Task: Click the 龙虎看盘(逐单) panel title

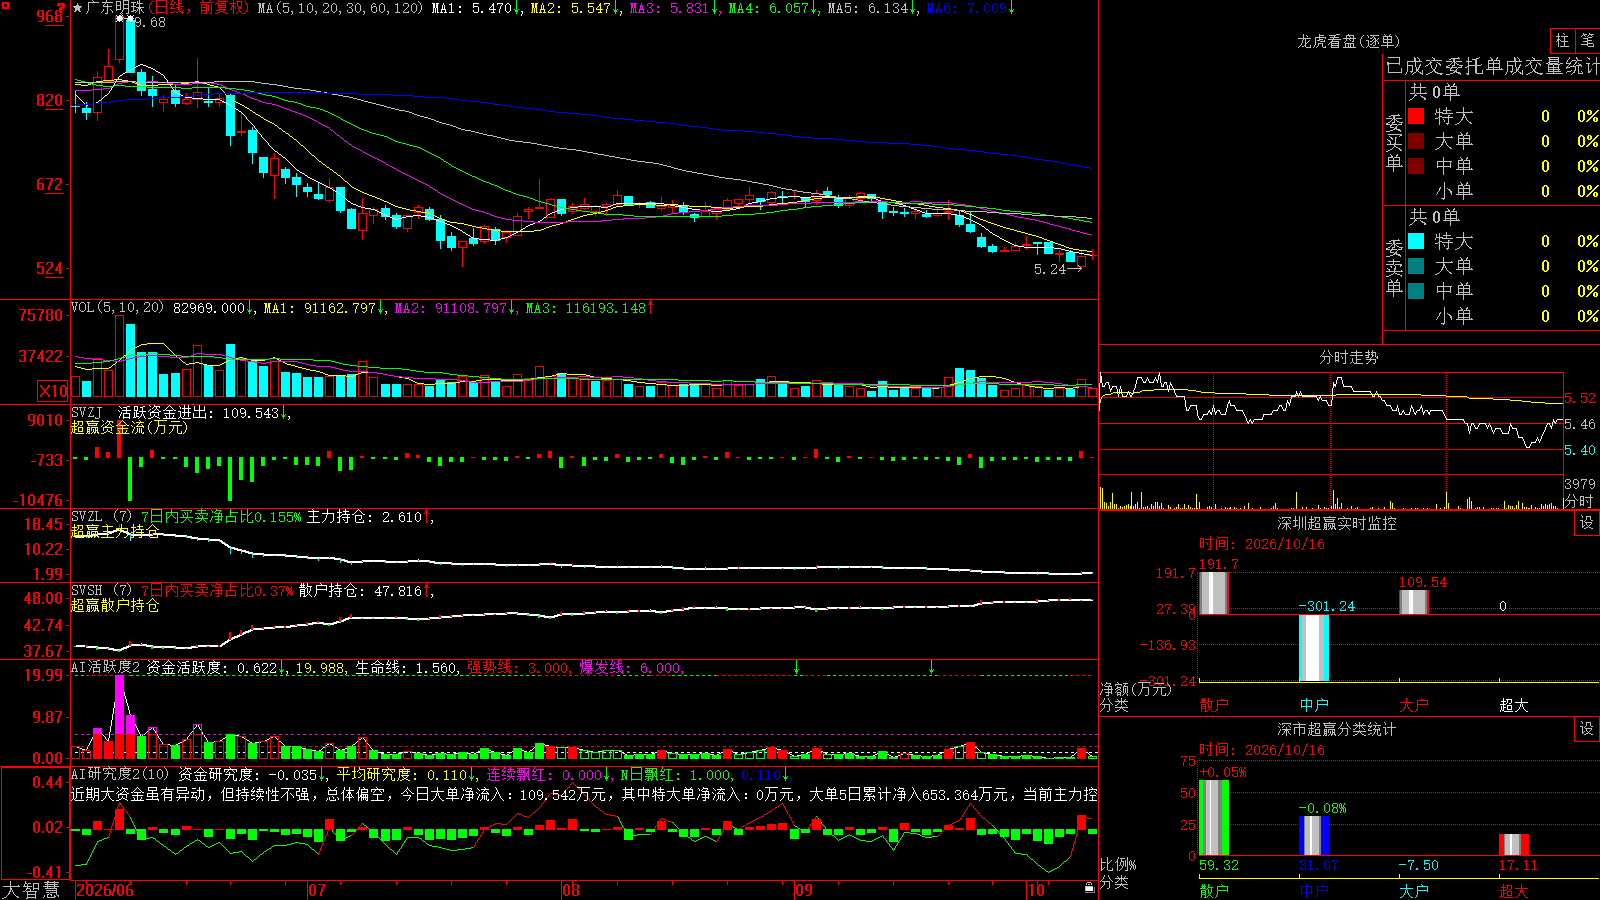Action: 1348,41
